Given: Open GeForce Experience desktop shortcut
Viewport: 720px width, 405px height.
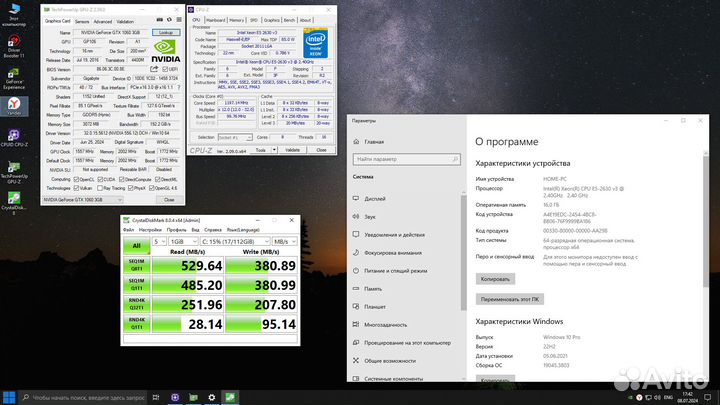Looking at the screenshot, I should tap(14, 78).
